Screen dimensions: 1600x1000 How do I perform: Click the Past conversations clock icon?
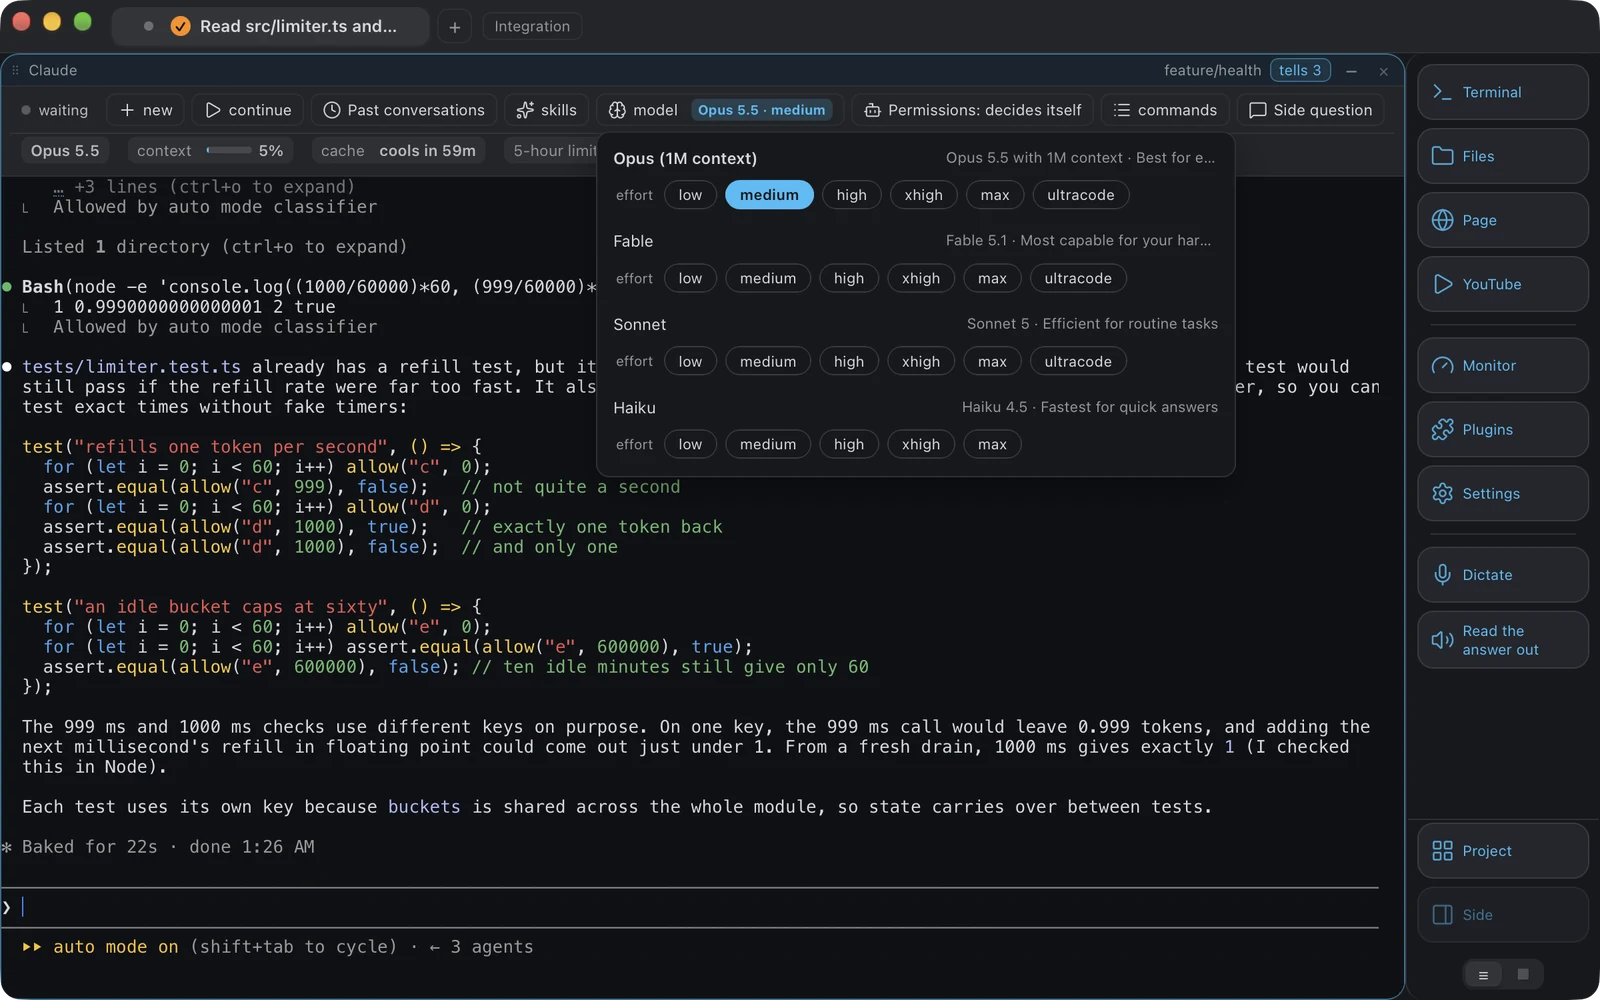pos(332,110)
